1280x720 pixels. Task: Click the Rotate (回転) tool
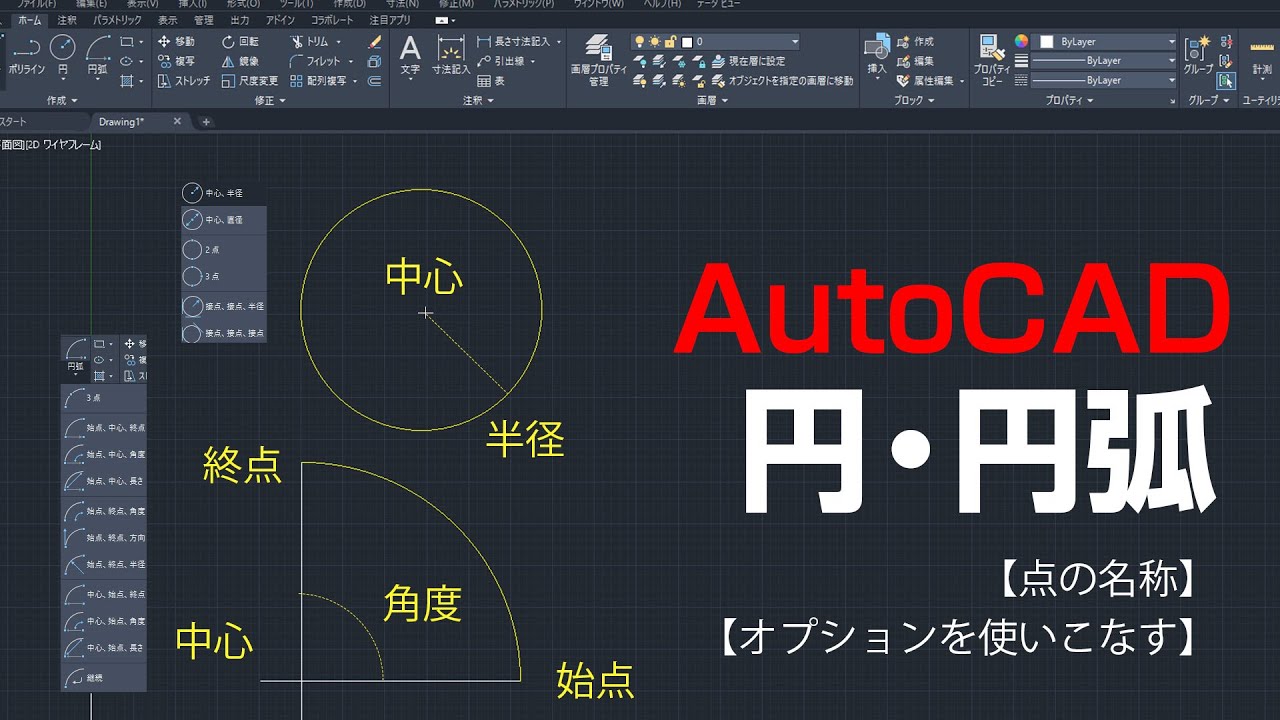[240, 42]
